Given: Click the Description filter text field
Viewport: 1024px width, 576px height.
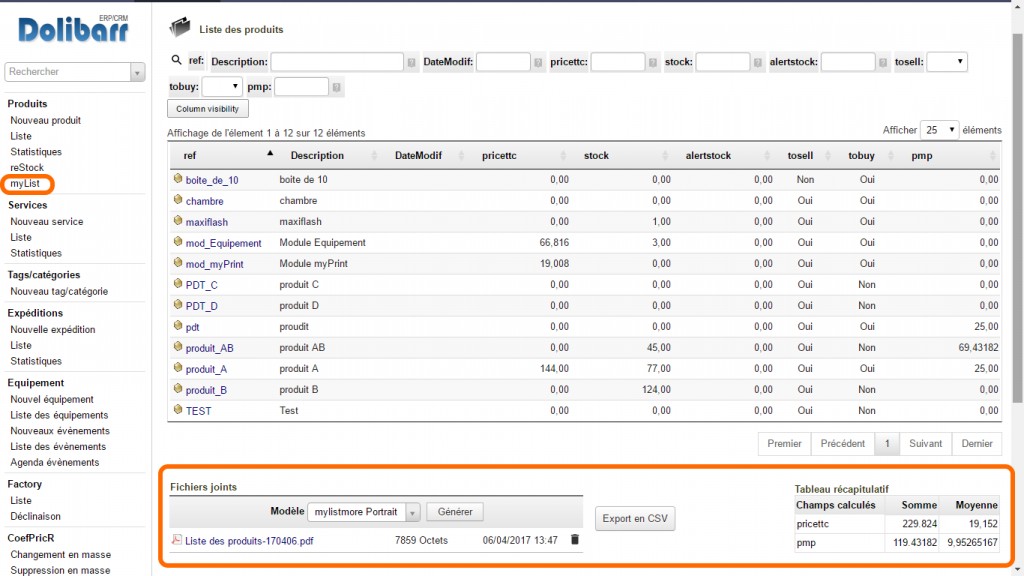Looking at the screenshot, I should 337,62.
